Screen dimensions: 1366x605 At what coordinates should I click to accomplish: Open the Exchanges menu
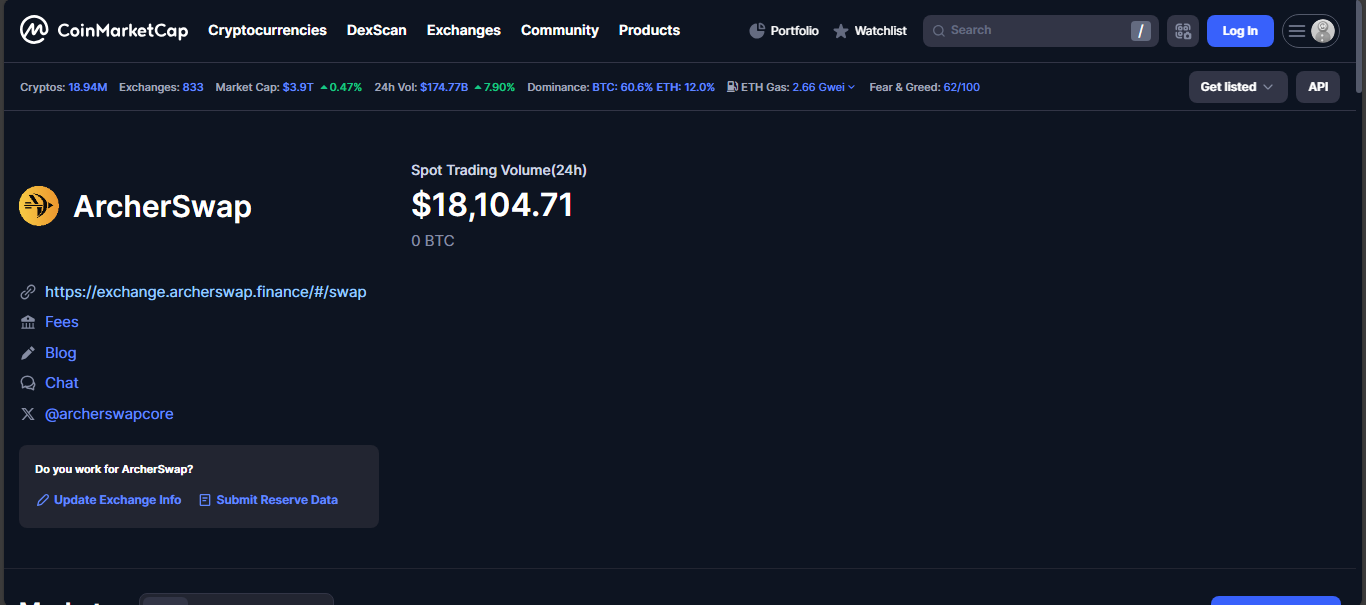[463, 30]
